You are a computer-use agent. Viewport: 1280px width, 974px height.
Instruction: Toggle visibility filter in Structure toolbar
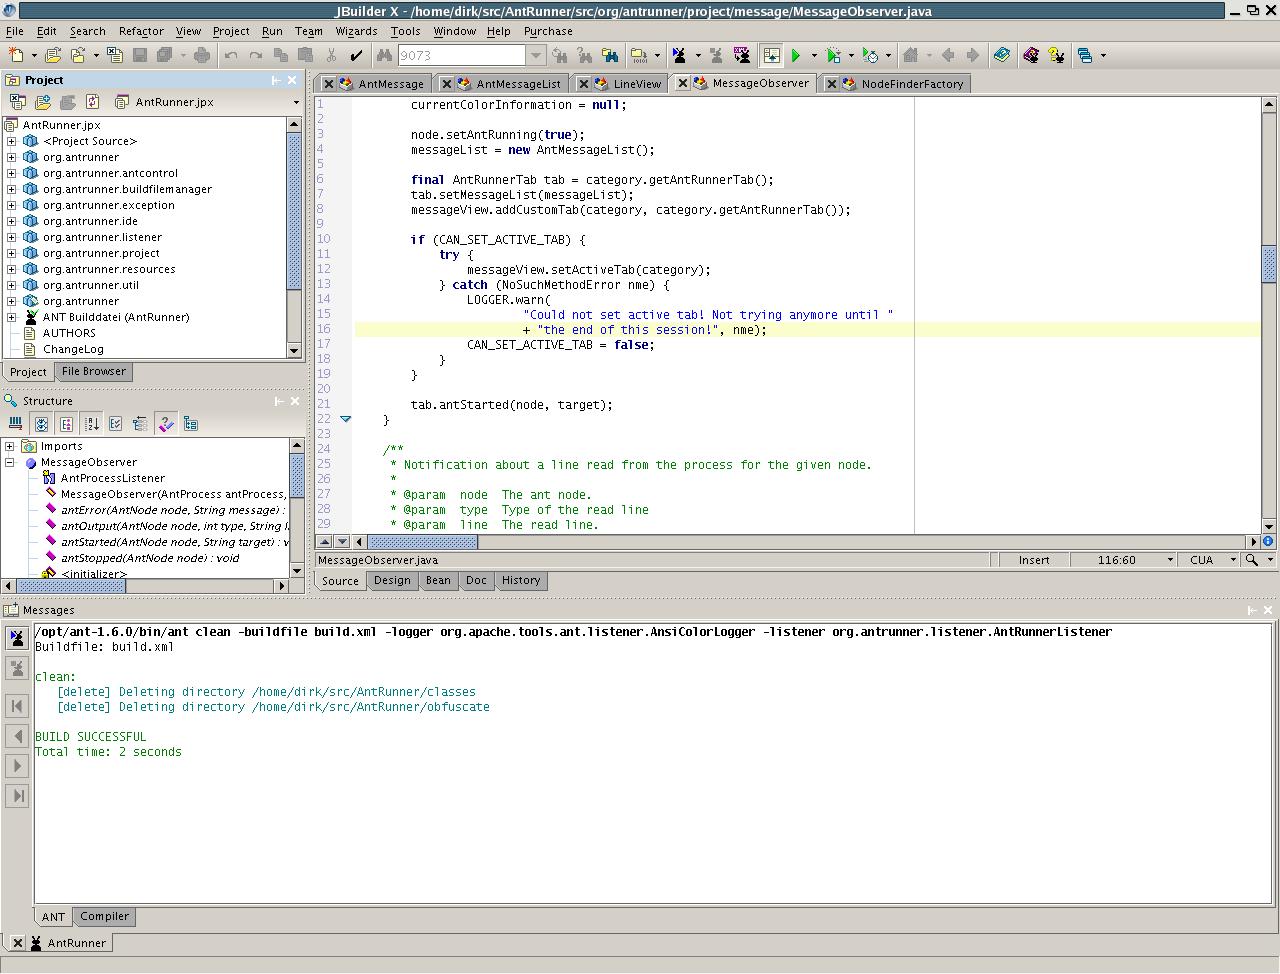click(41, 424)
